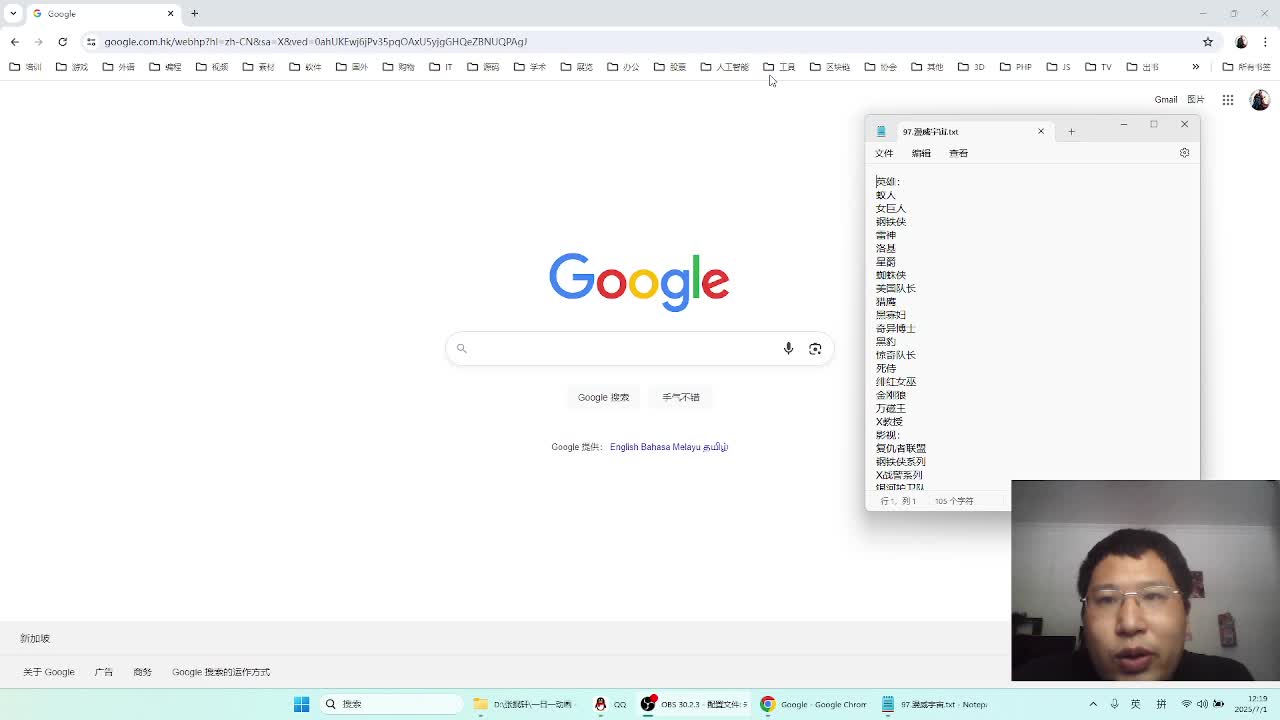Open the 人工智能 bookmark folder

725,67
